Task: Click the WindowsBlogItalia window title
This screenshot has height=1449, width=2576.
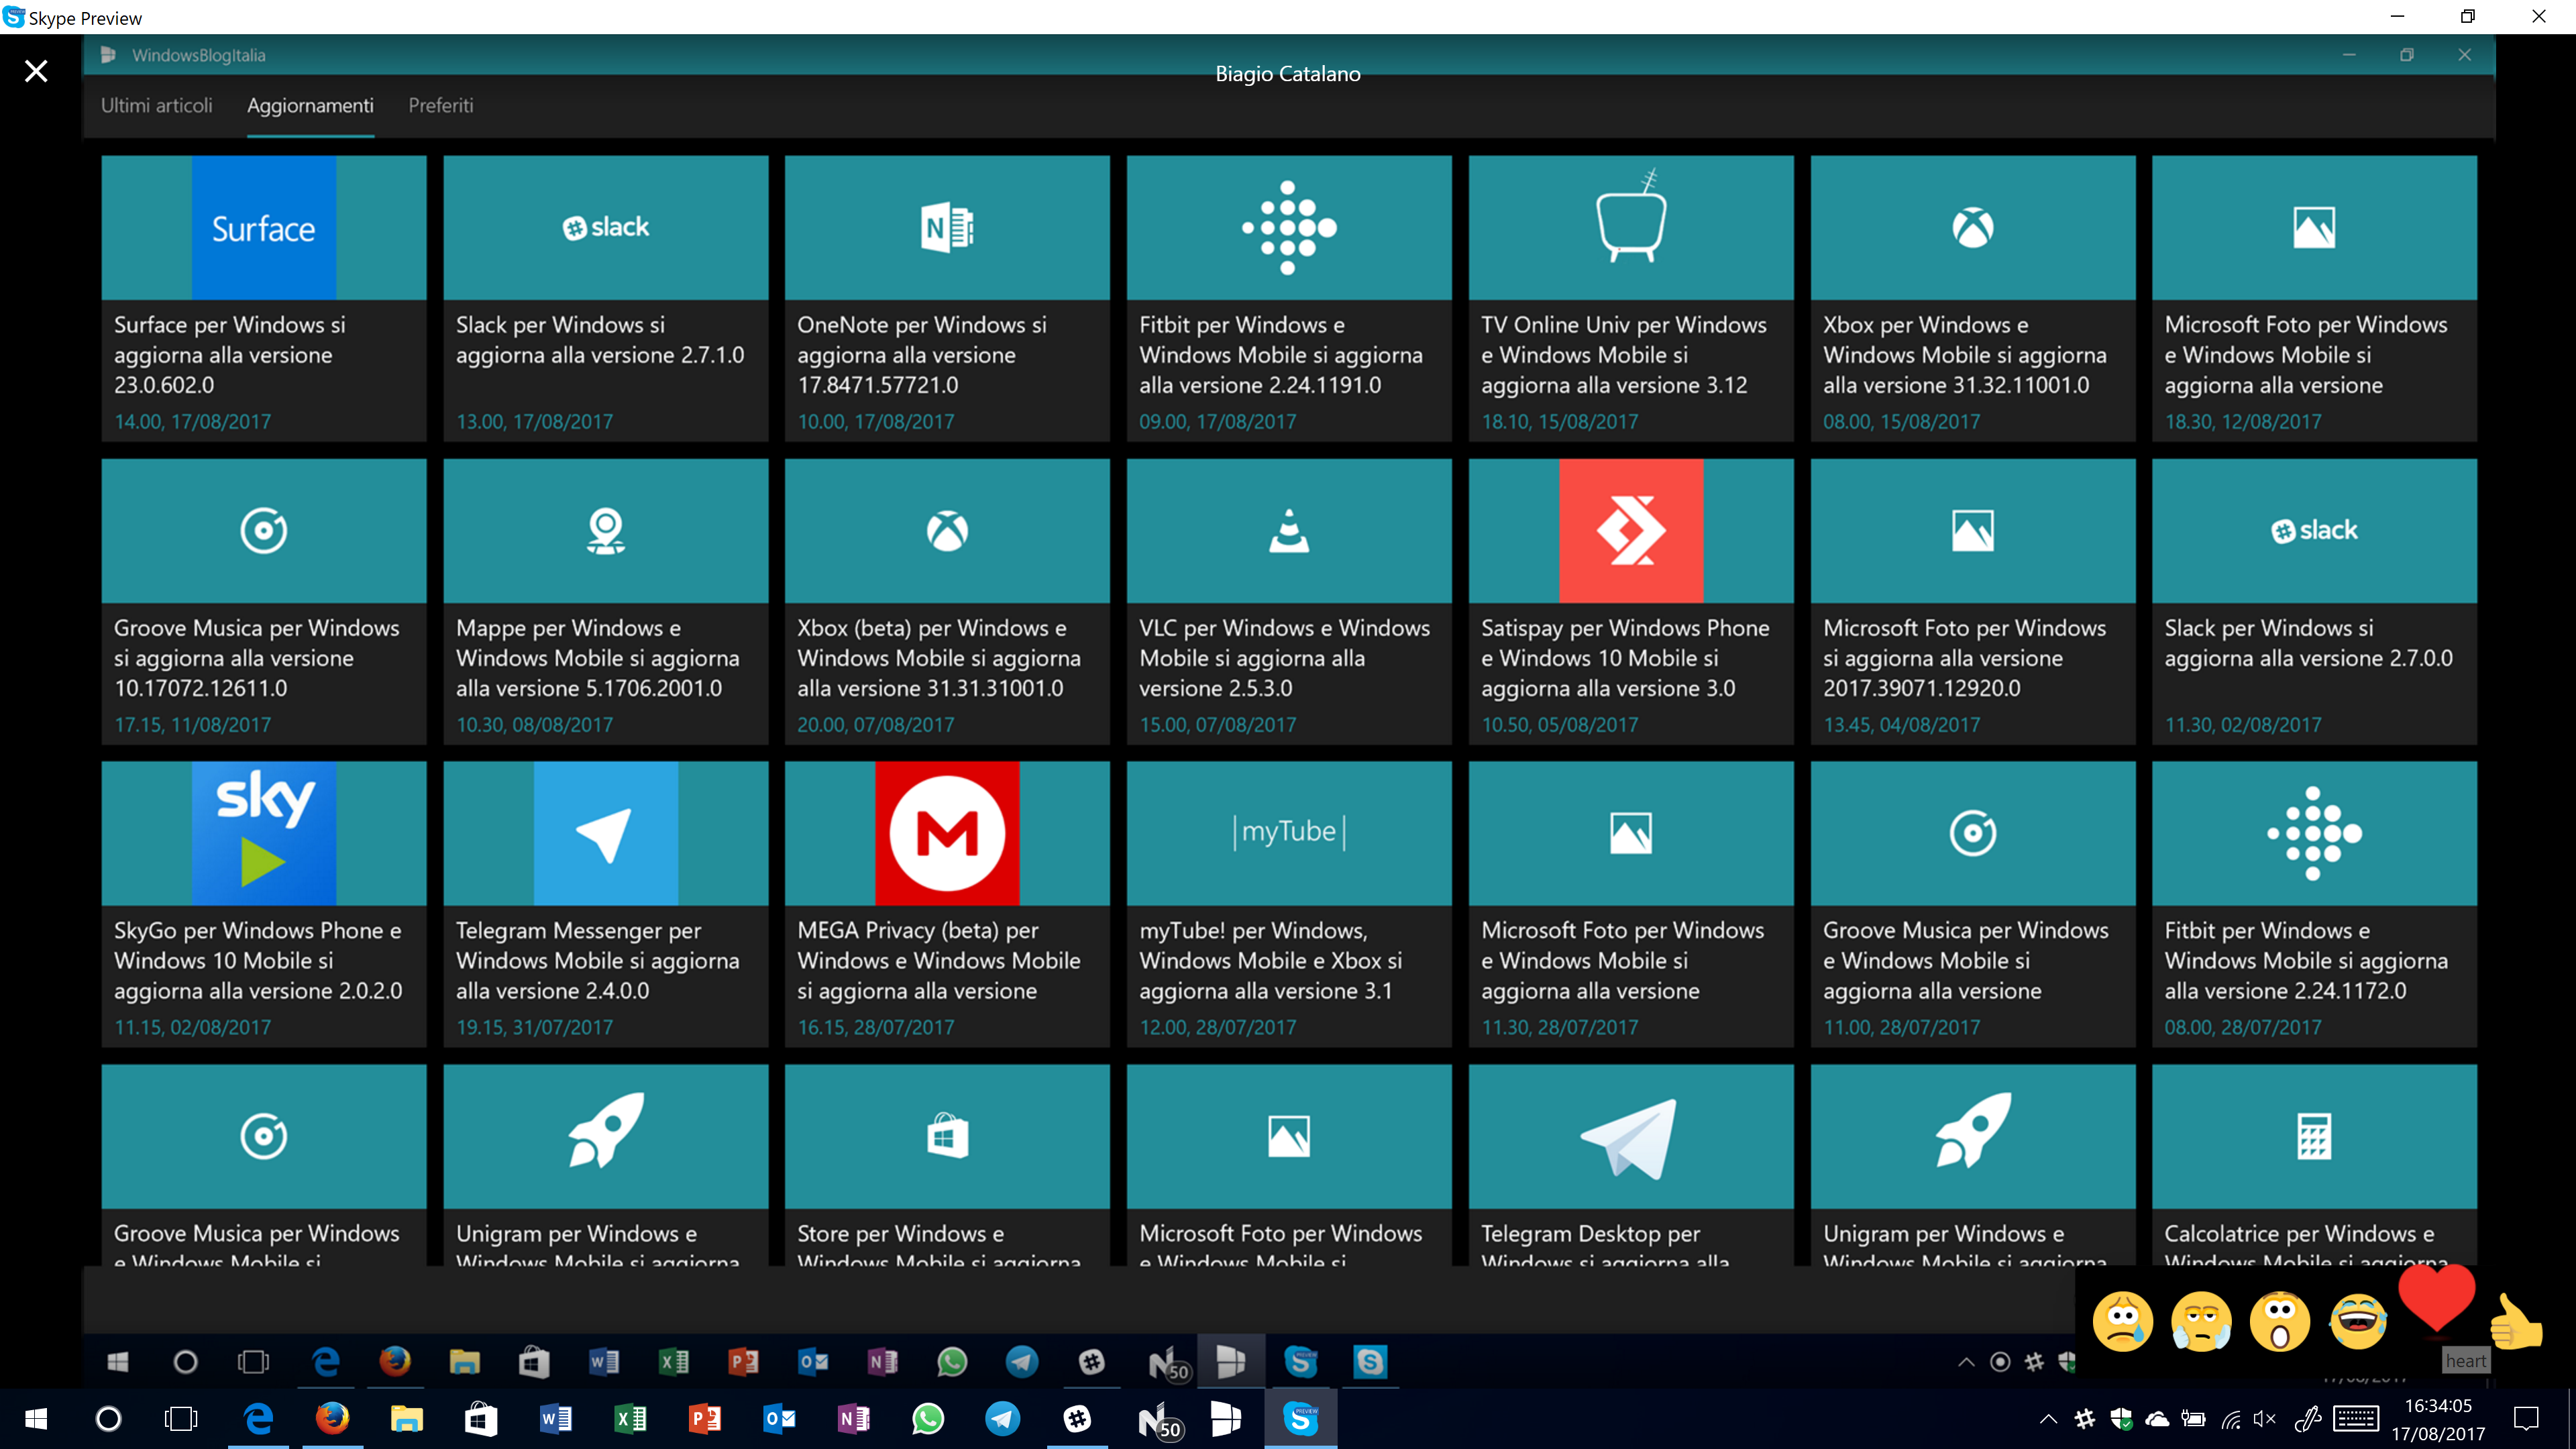Action: pos(198,55)
